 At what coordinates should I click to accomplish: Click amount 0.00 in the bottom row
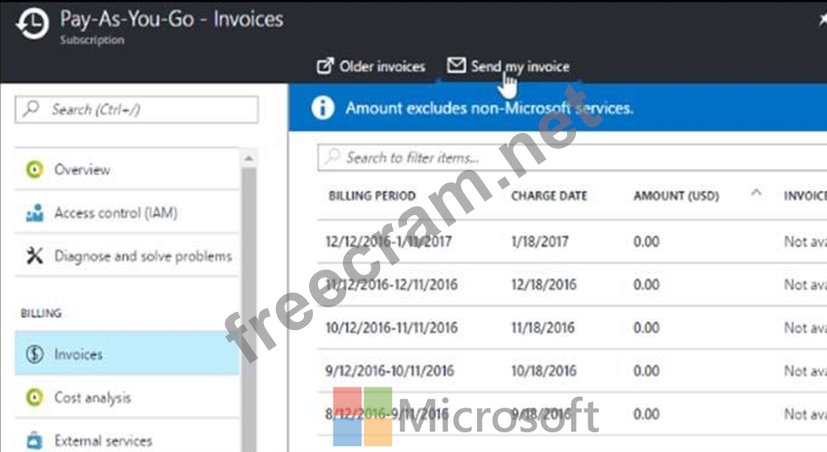pyautogui.click(x=646, y=414)
